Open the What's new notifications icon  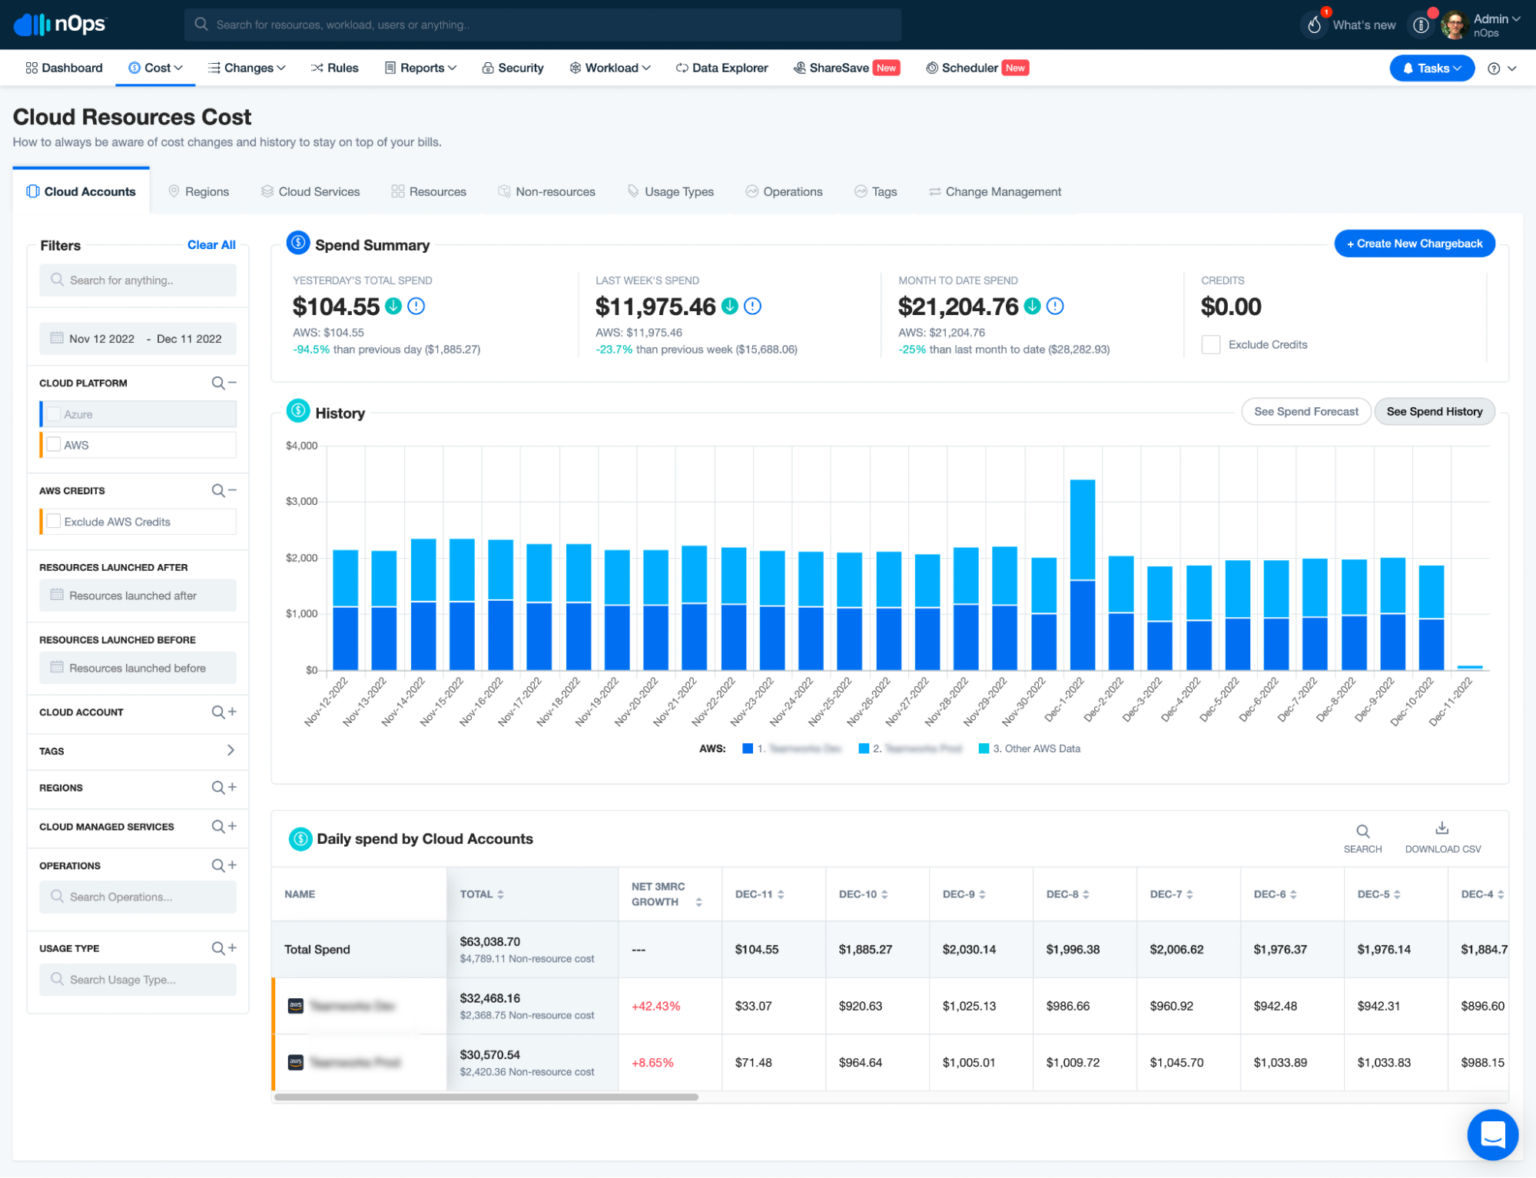pos(1313,24)
